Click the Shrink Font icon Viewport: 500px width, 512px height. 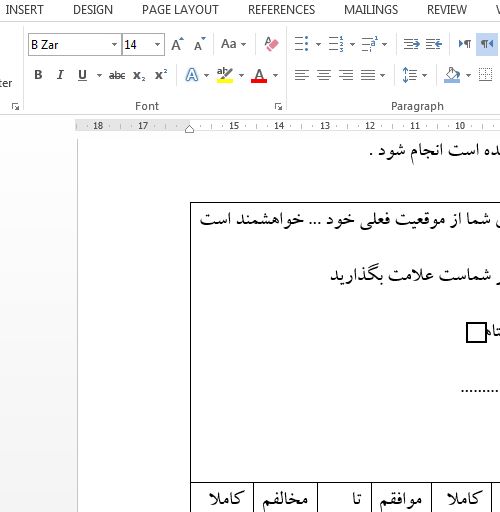pyautogui.click(x=200, y=44)
